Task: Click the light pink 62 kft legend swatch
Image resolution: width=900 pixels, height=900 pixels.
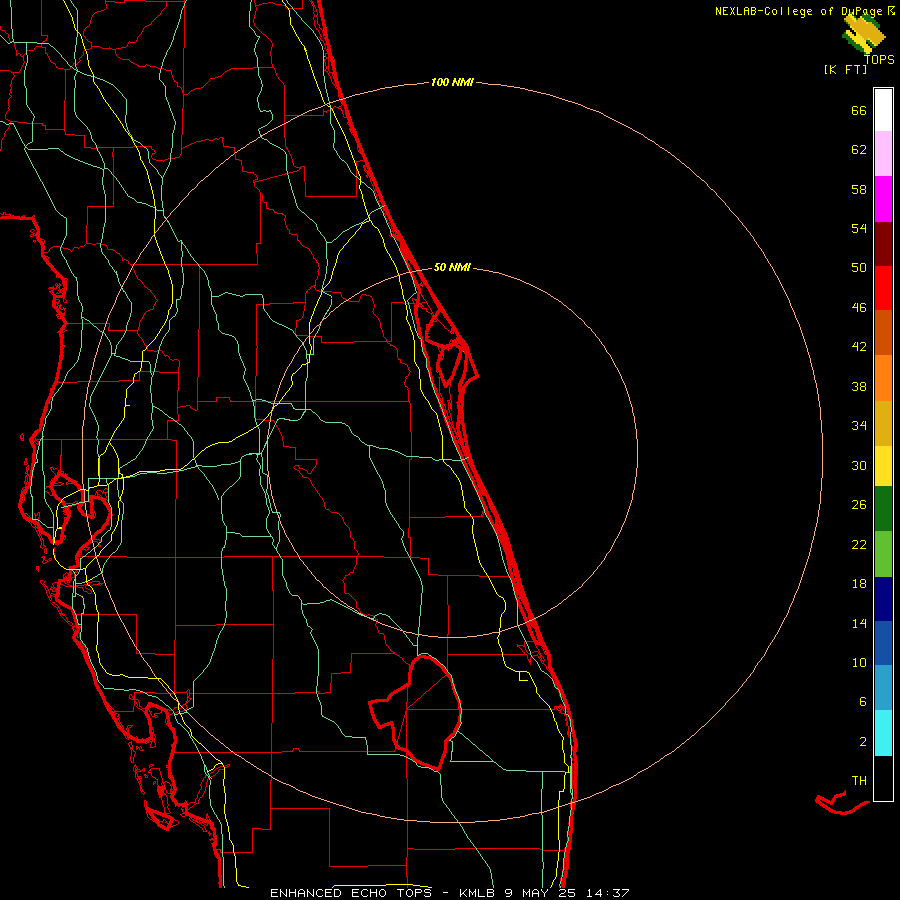Action: (x=883, y=153)
